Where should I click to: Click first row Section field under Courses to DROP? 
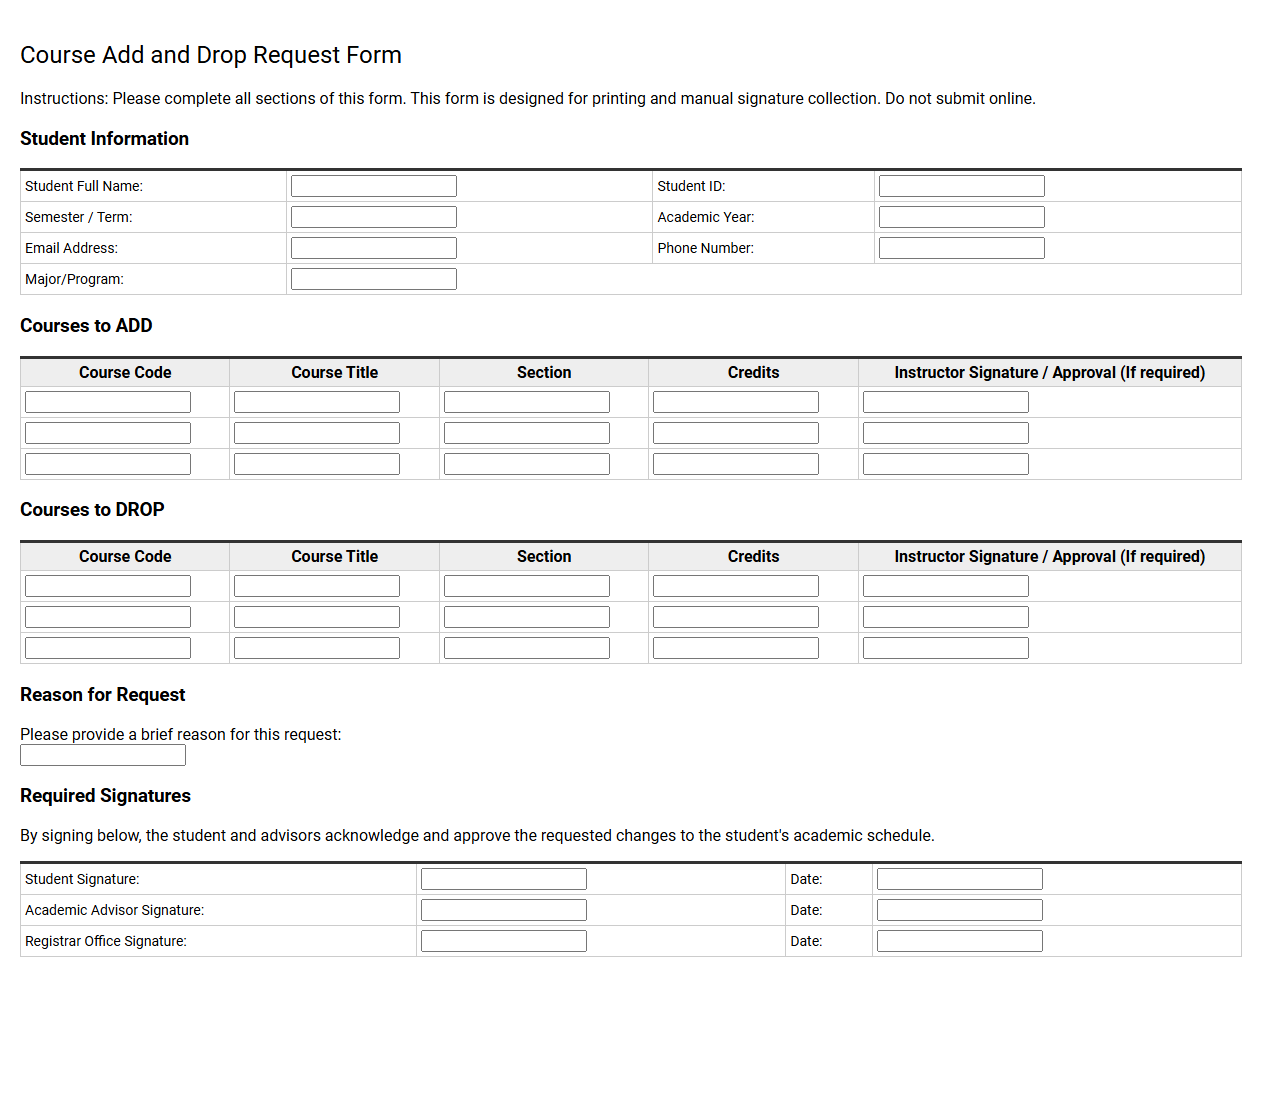click(x=527, y=586)
